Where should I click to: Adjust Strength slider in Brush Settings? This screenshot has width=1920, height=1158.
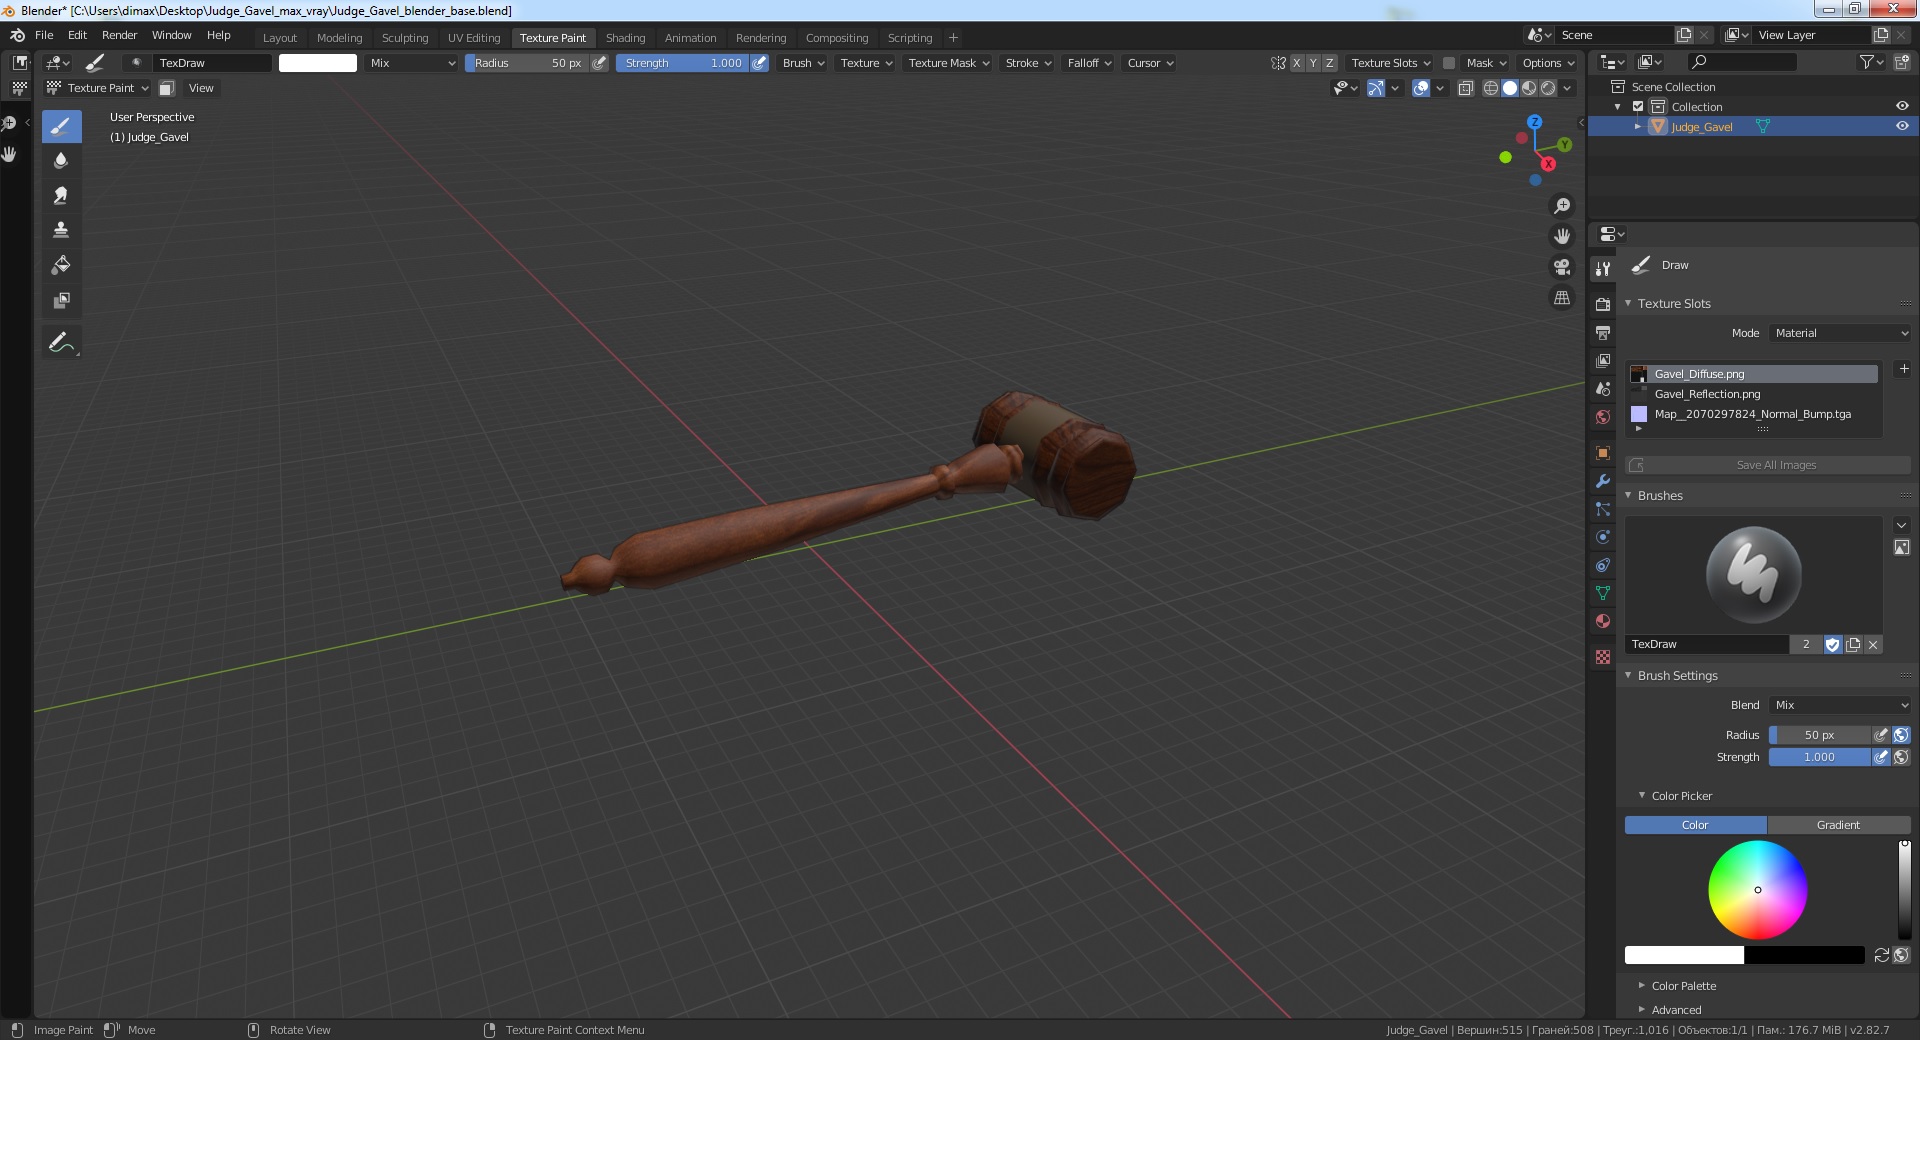click(x=1819, y=757)
